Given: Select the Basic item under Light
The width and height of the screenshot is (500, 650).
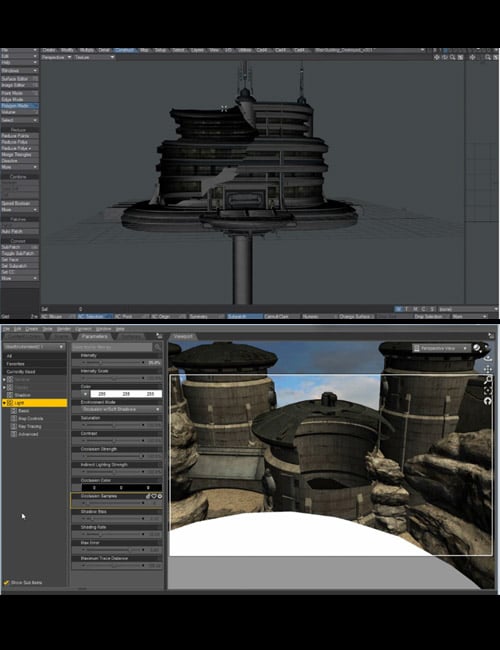Looking at the screenshot, I should tap(24, 411).
